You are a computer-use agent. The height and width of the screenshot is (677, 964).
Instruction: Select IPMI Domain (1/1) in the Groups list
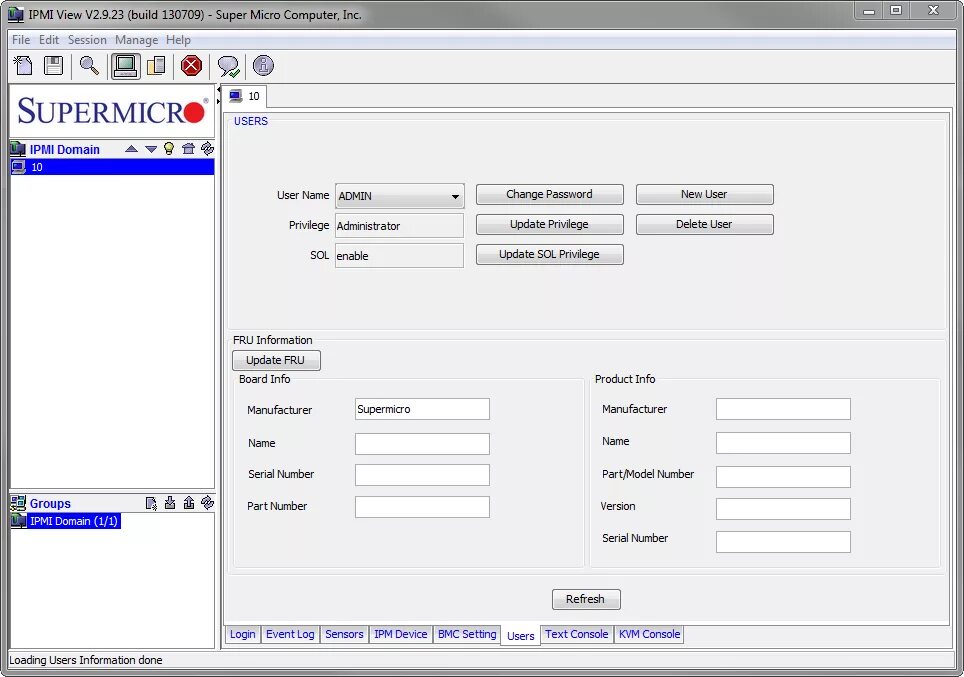click(x=65, y=521)
